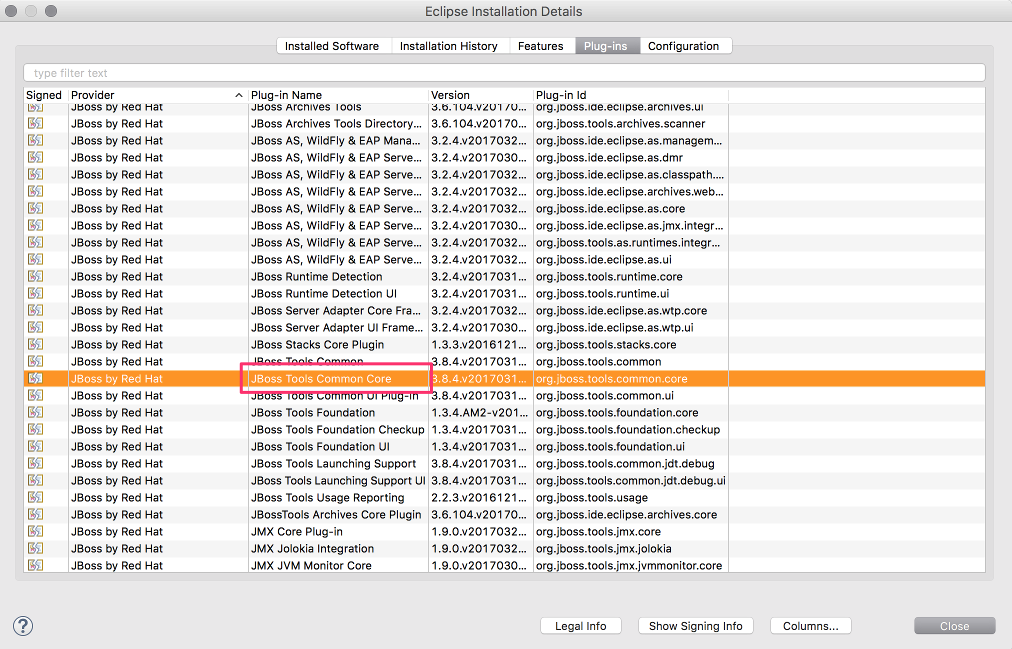Click plug-in id org.jboss.ide.eclipse.as.ui
The height and width of the screenshot is (649, 1012).
point(603,259)
